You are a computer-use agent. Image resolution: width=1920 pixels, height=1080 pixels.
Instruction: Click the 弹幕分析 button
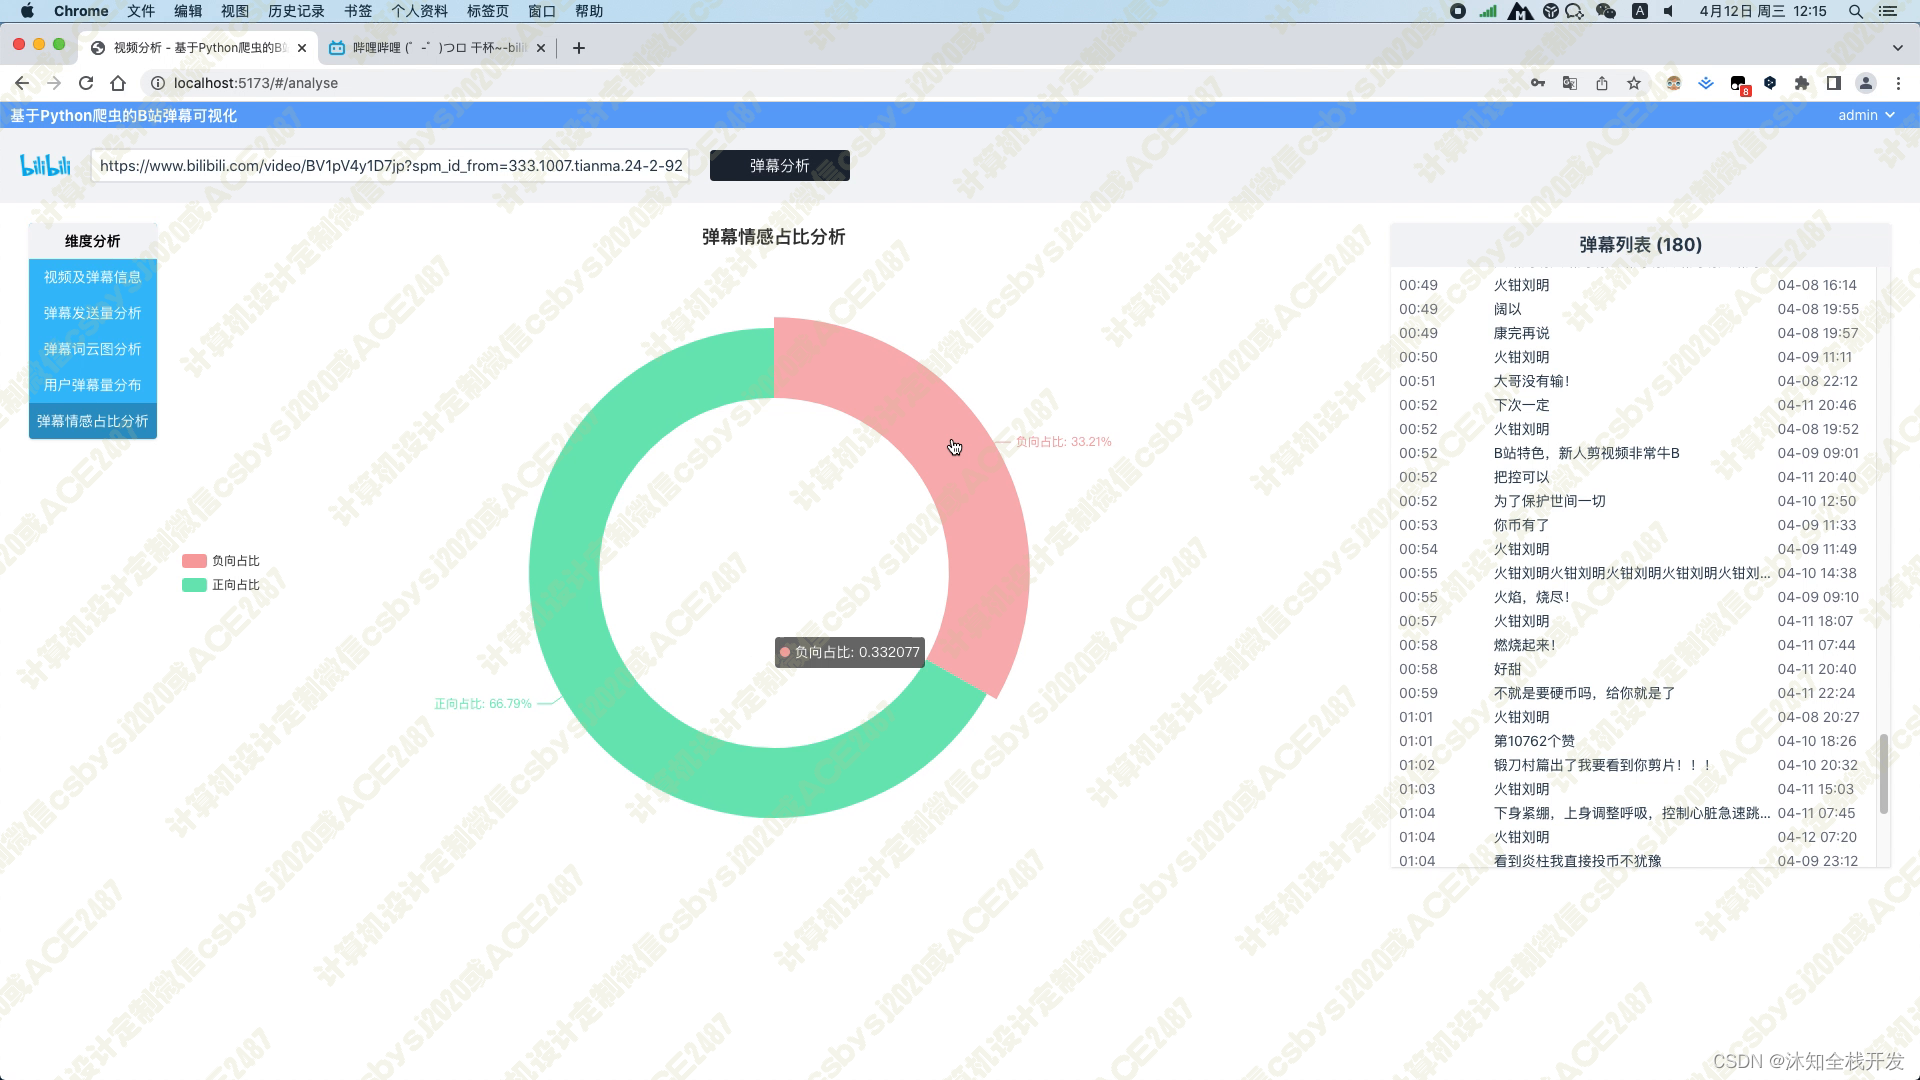pos(779,165)
